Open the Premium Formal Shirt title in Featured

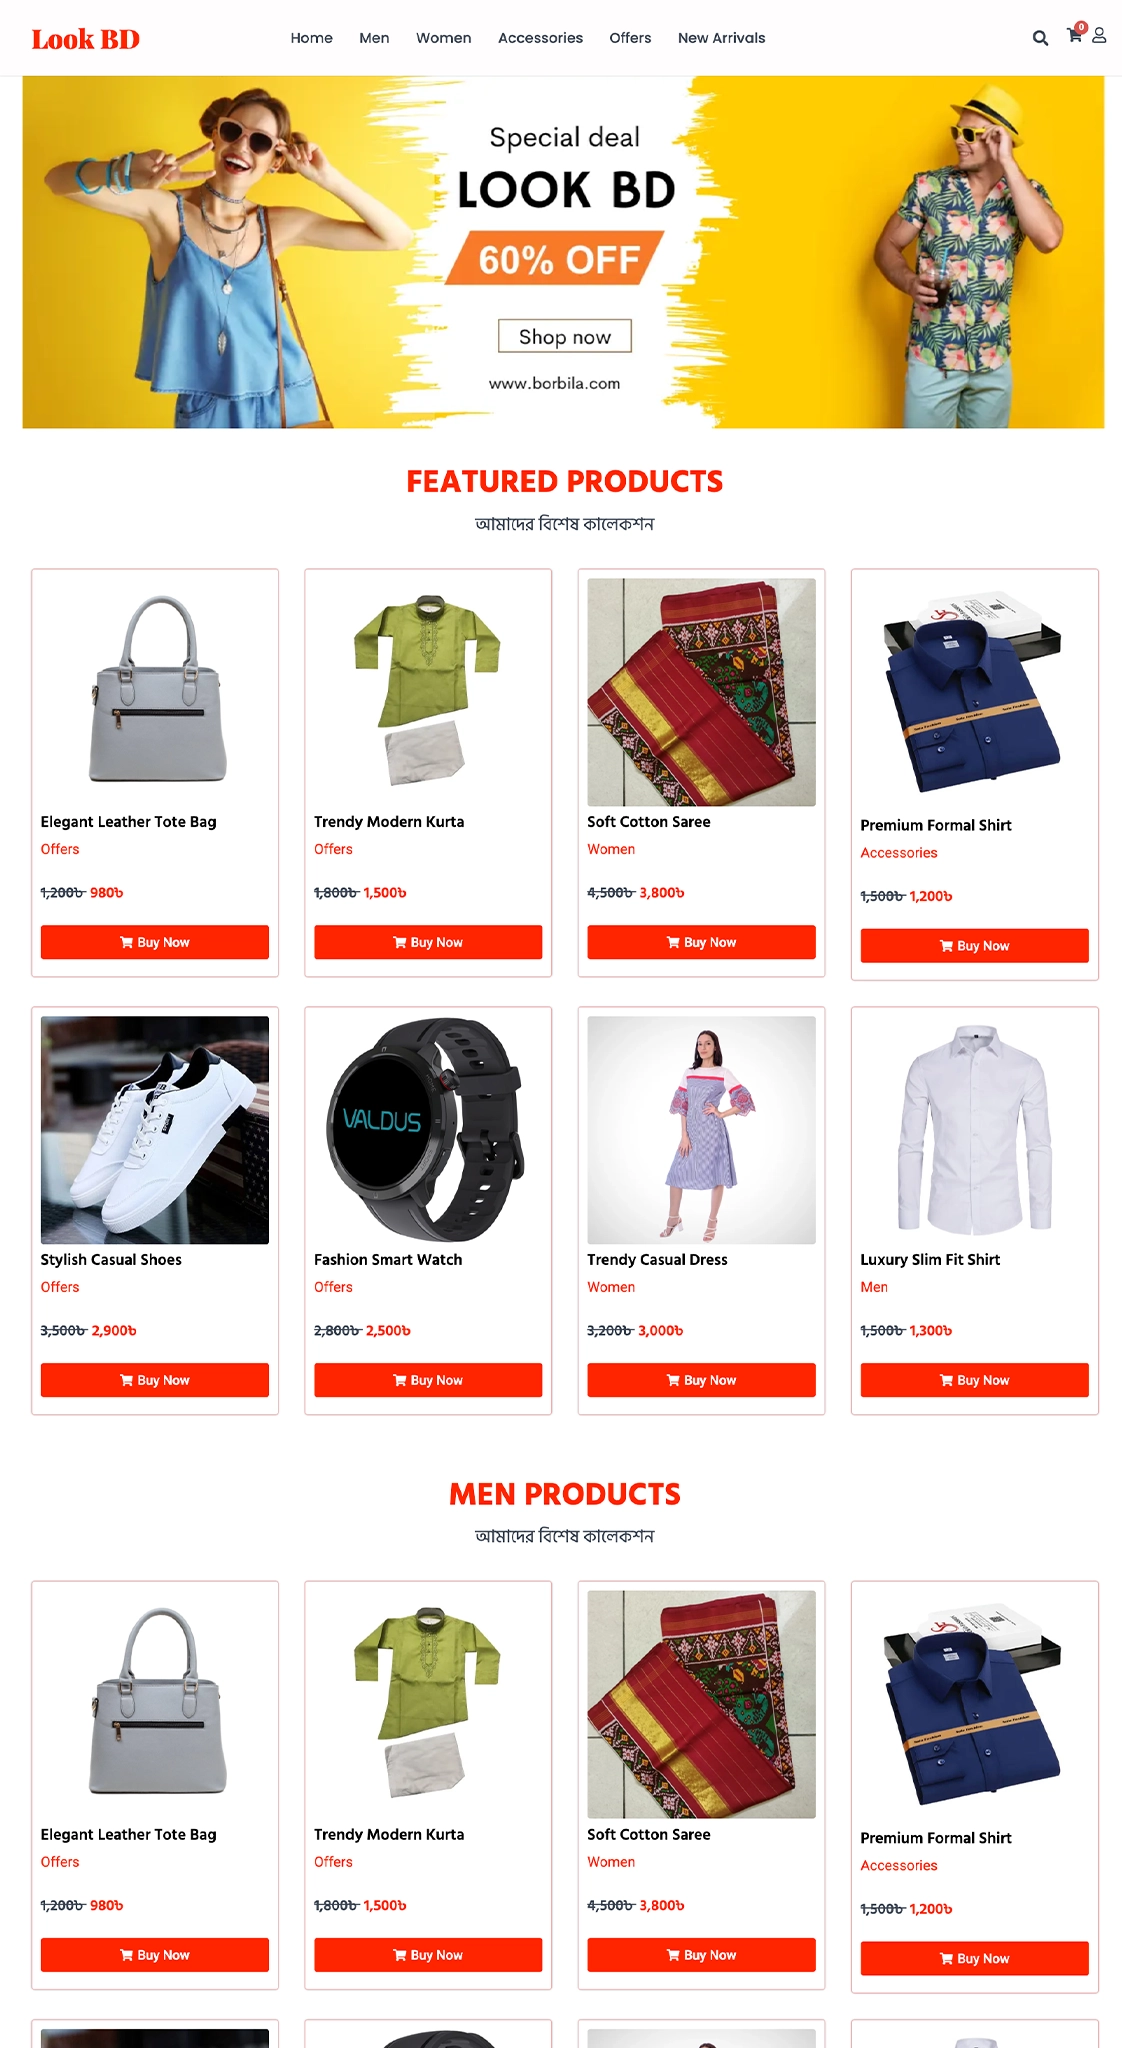click(936, 825)
